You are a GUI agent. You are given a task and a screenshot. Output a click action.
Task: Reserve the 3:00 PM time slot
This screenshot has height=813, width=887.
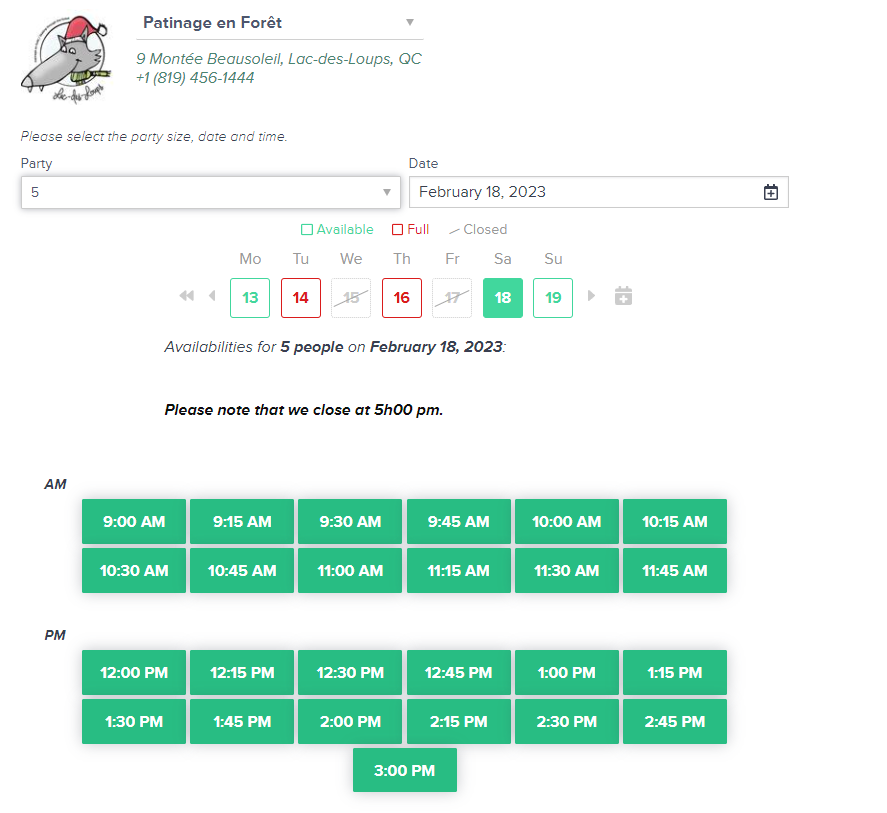pyautogui.click(x=404, y=771)
